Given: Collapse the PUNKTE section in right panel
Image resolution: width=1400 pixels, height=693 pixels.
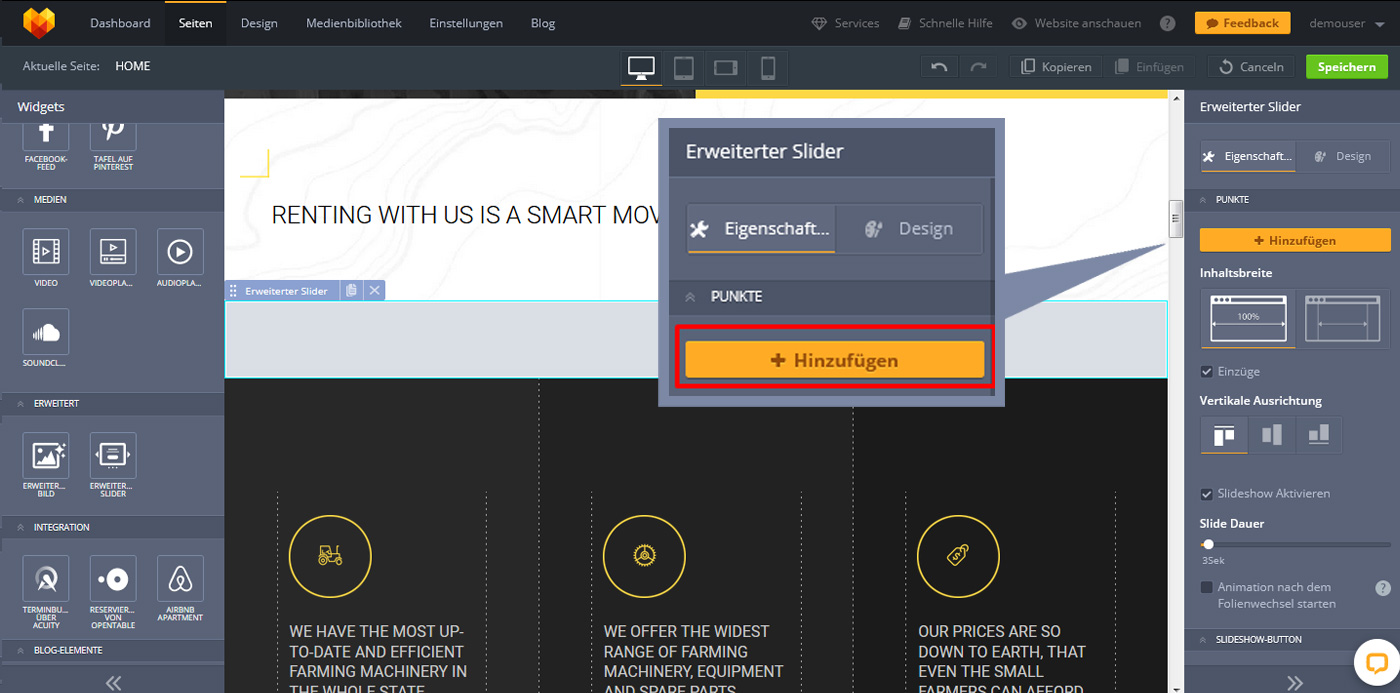Looking at the screenshot, I should 1203,200.
